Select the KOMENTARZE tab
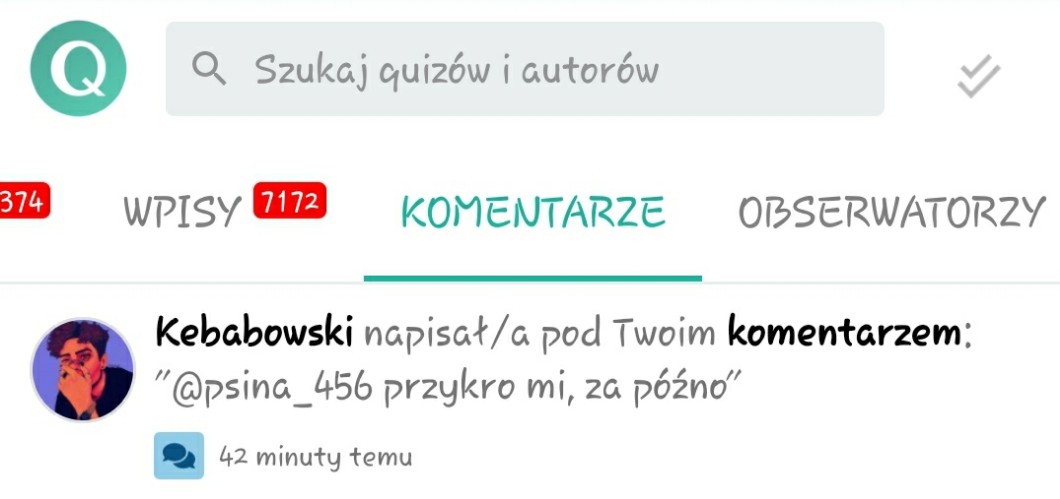1060x499 pixels. [x=533, y=210]
